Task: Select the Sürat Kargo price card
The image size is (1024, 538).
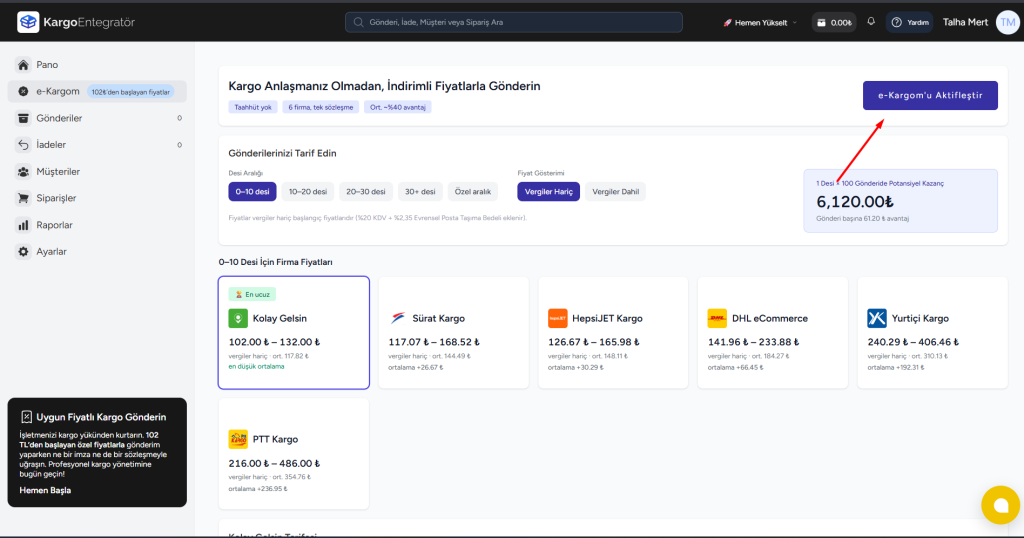Action: click(453, 332)
